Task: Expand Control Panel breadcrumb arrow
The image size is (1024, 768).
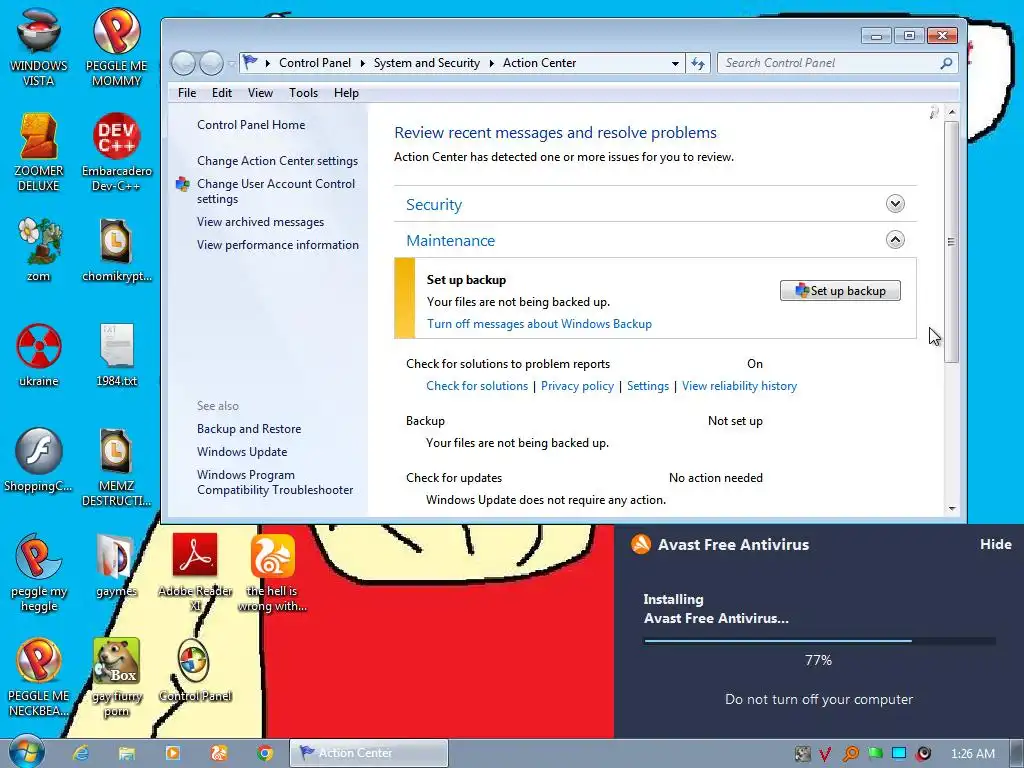Action: click(x=362, y=63)
